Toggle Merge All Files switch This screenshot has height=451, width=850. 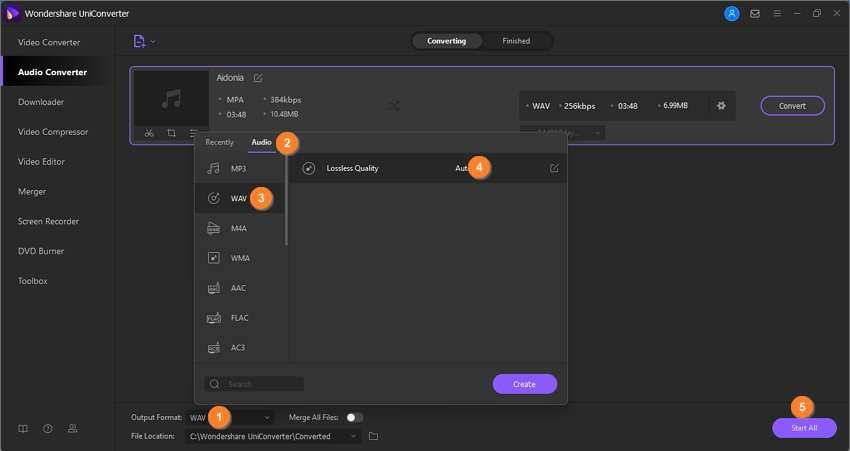(x=355, y=417)
